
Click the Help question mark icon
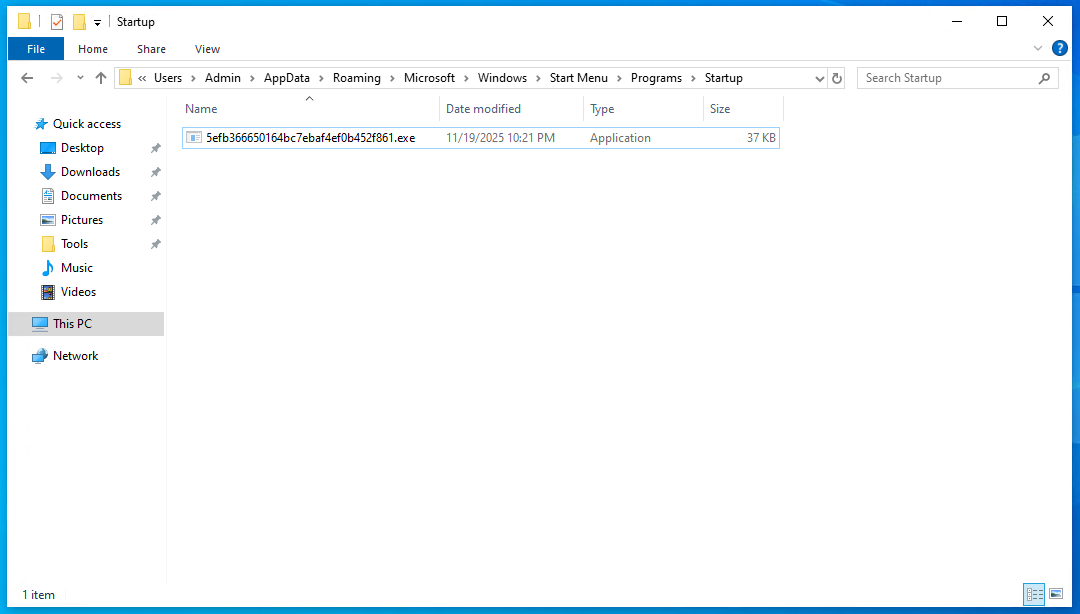[x=1059, y=48]
